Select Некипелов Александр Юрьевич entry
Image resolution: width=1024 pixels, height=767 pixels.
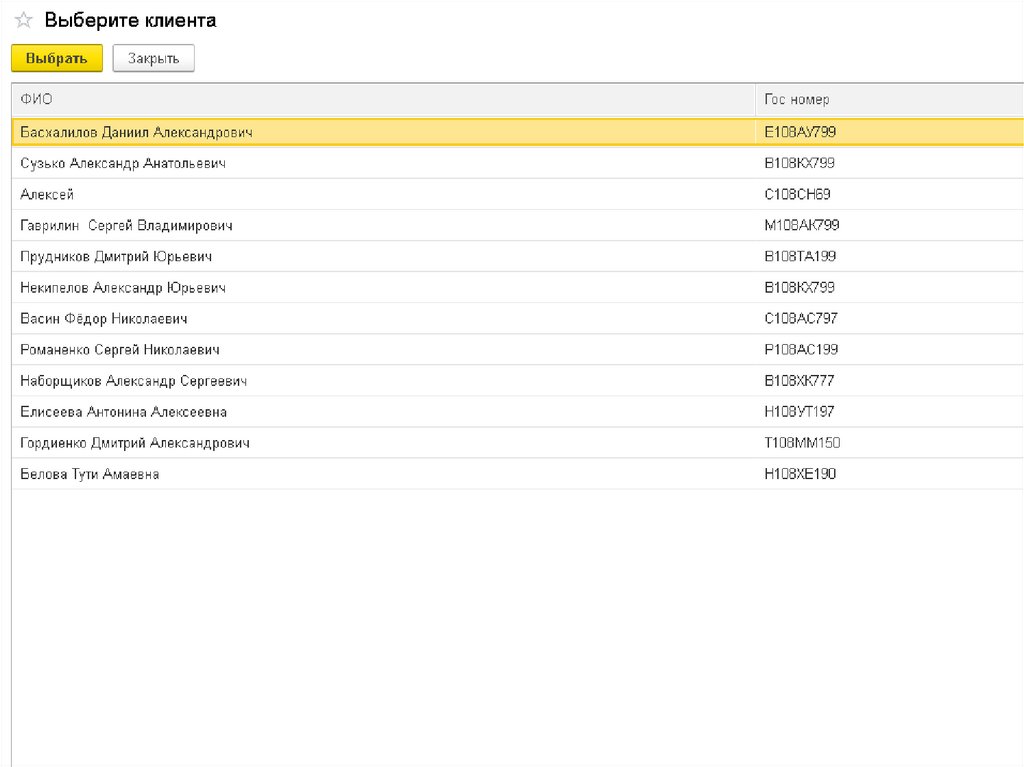[x=123, y=288]
